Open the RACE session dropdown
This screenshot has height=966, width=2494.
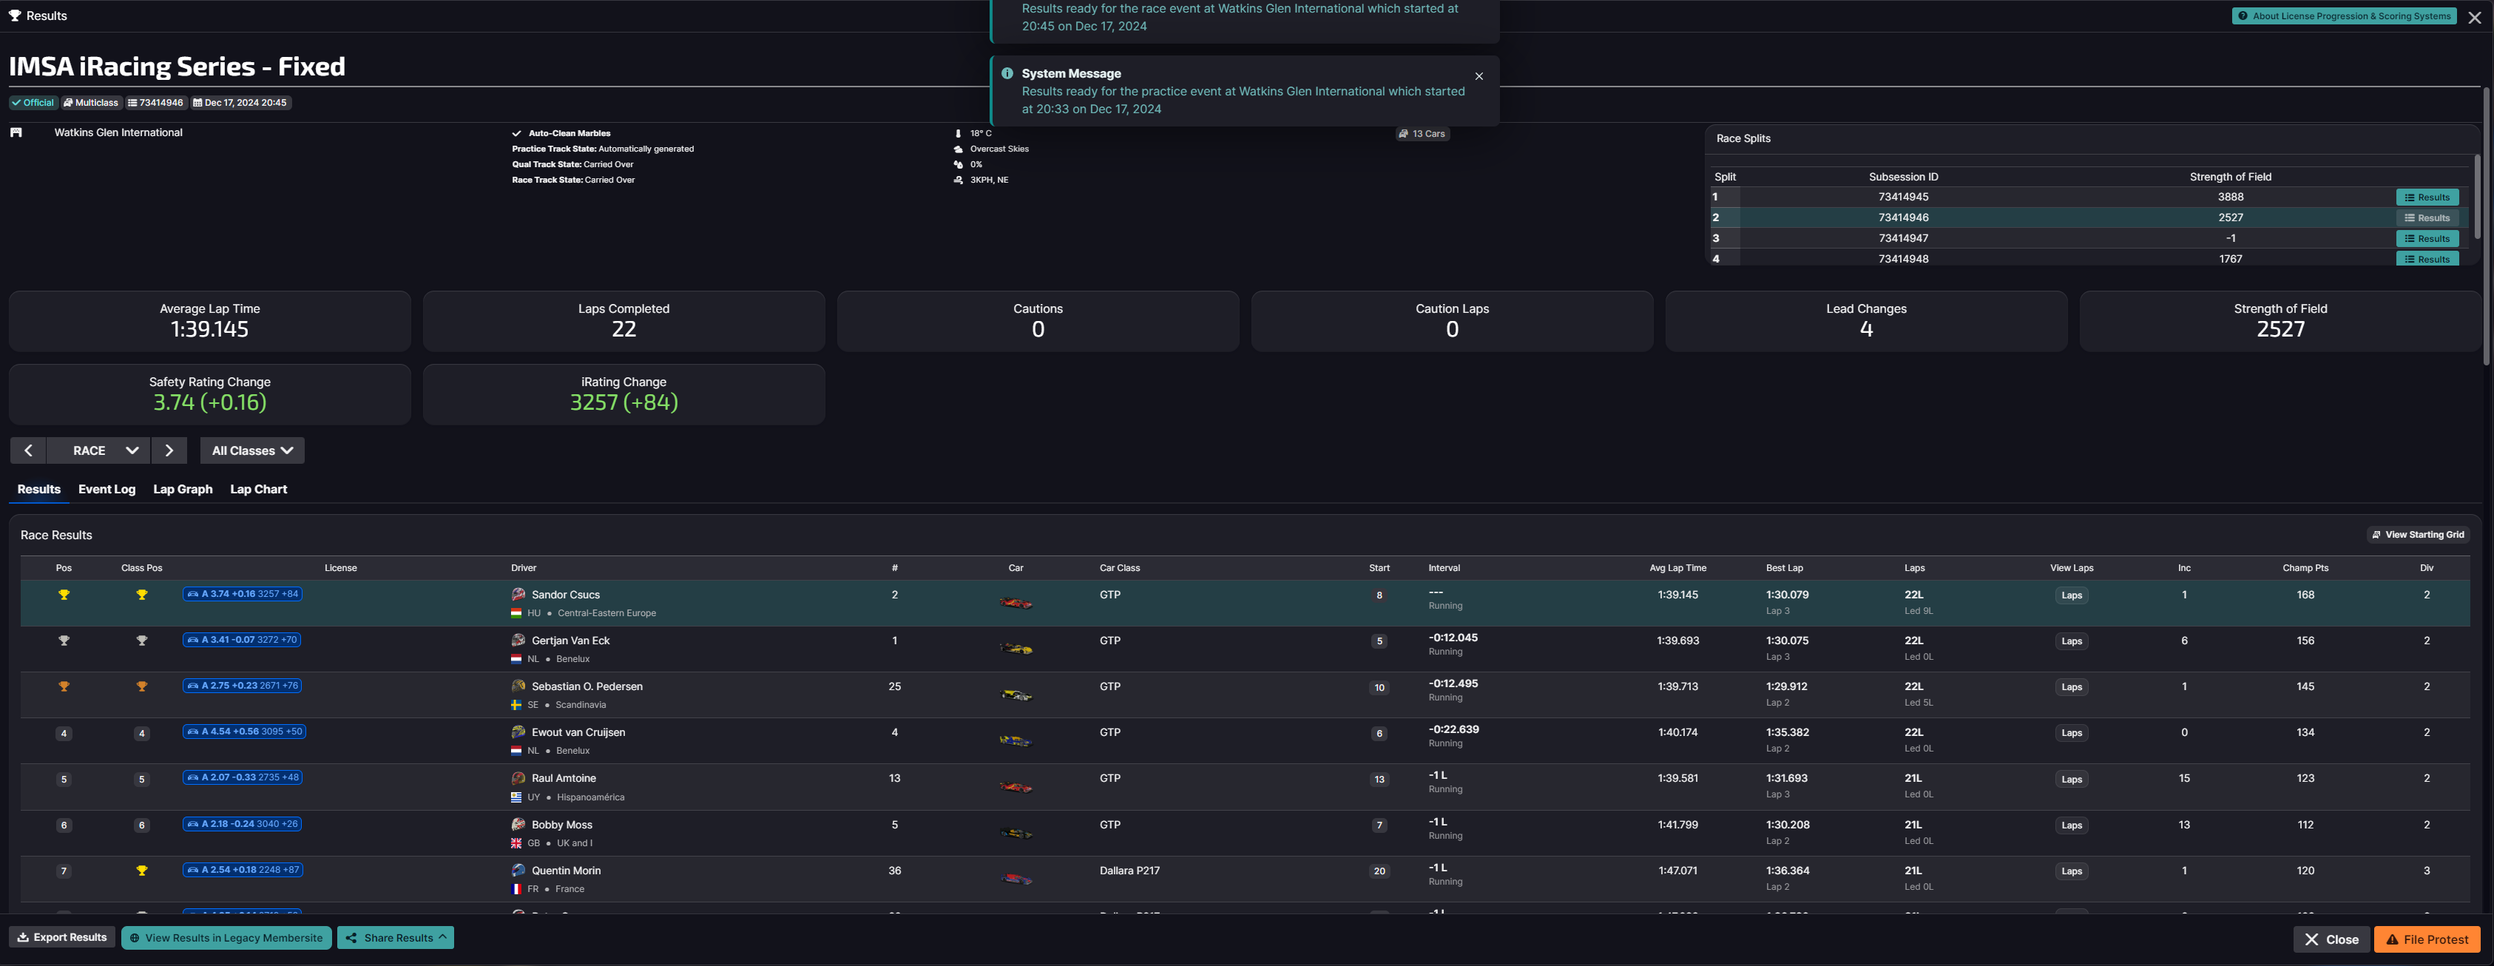[99, 450]
